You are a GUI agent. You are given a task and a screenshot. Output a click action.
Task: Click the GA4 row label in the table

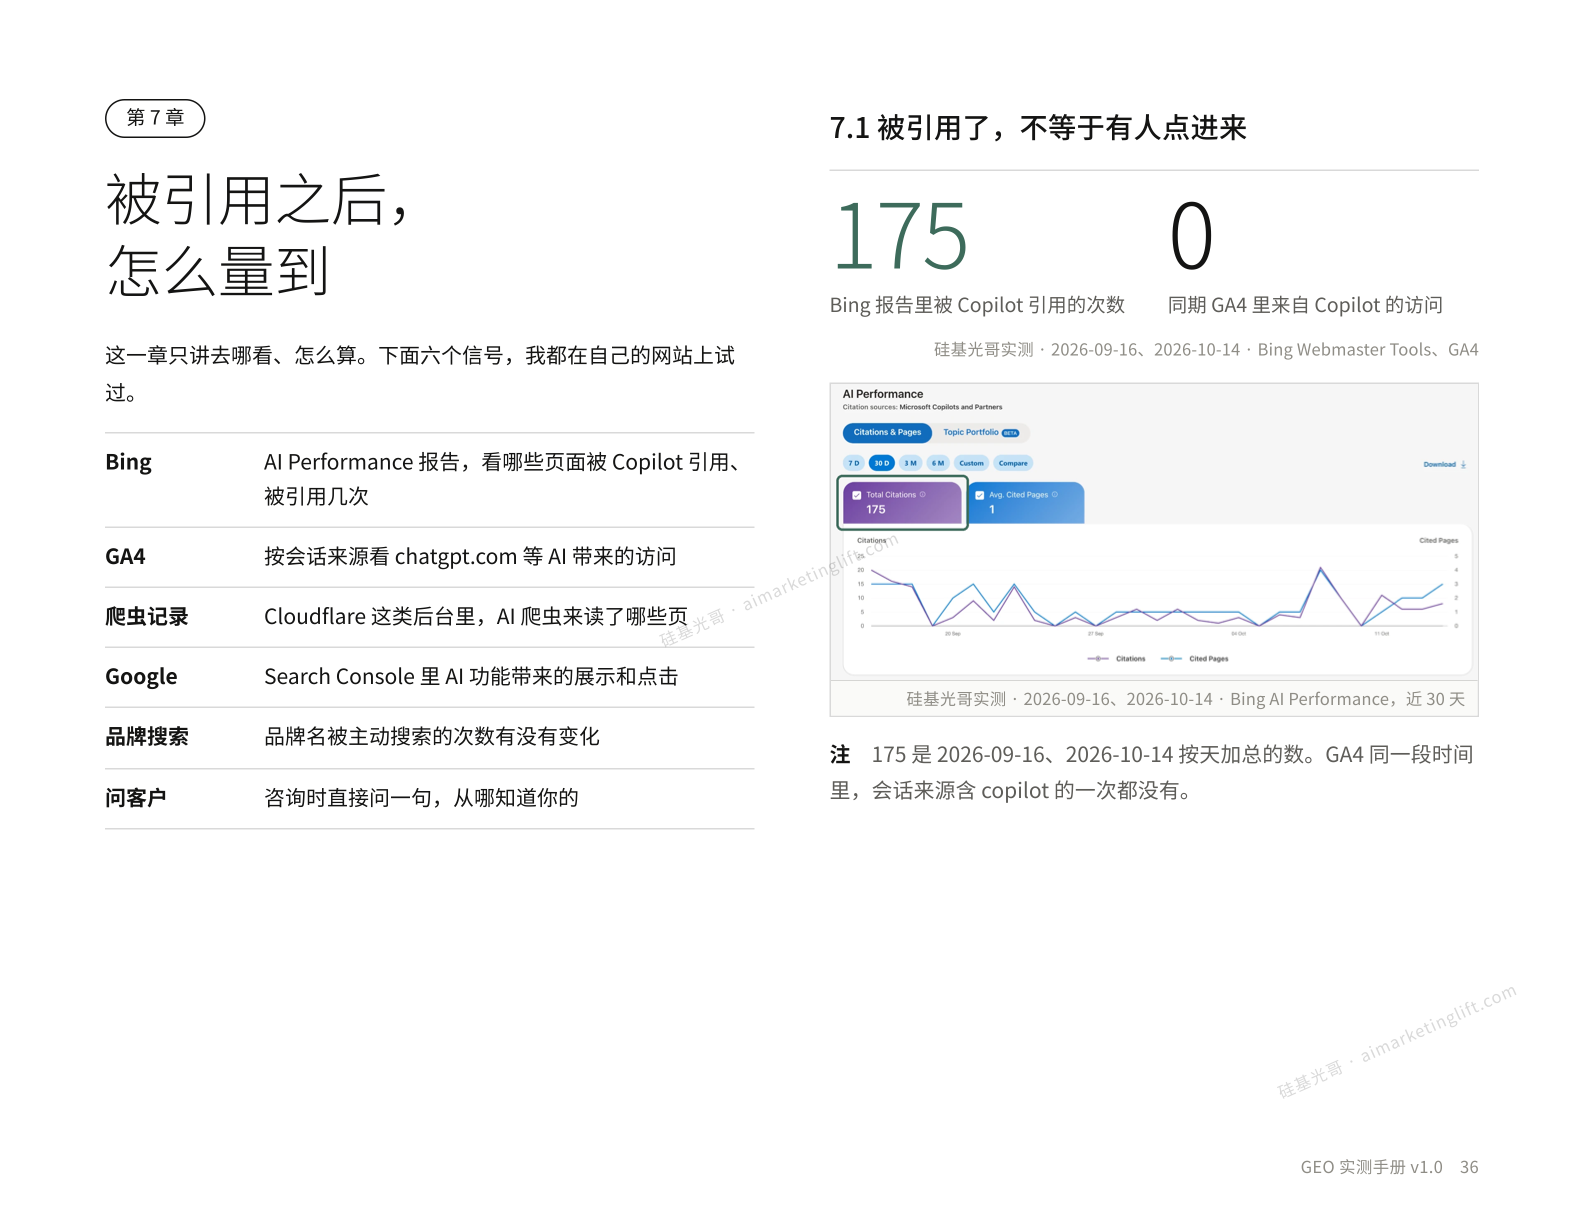point(125,557)
